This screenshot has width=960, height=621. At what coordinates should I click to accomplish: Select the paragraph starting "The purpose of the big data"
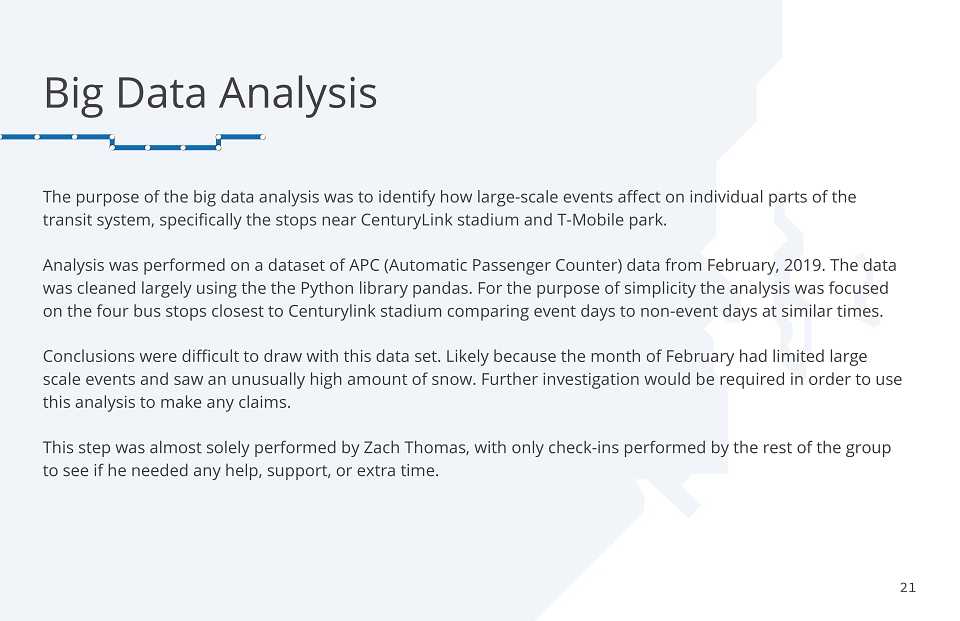[449, 208]
